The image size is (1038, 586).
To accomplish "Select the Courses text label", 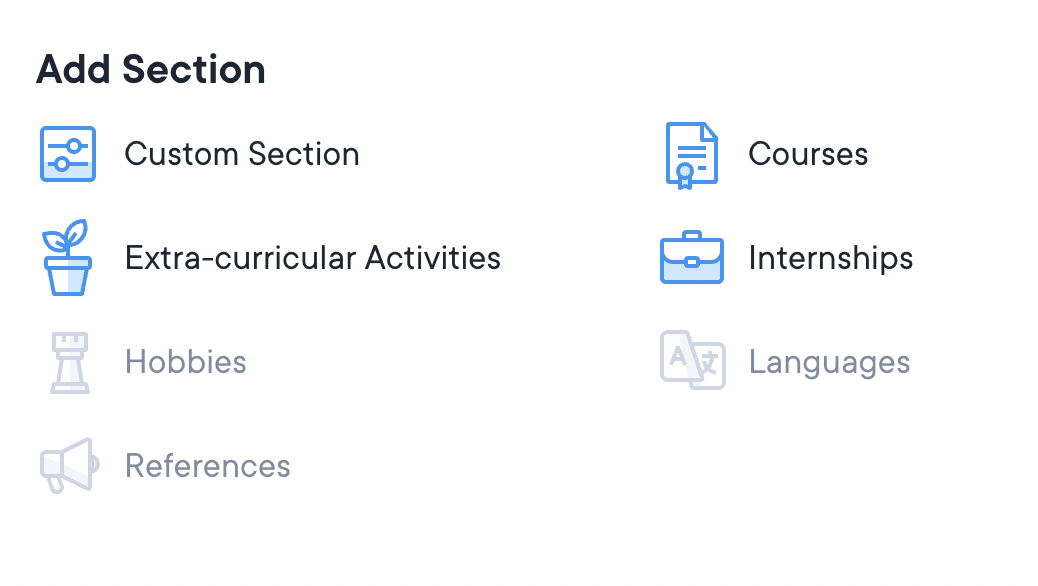I will 808,154.
